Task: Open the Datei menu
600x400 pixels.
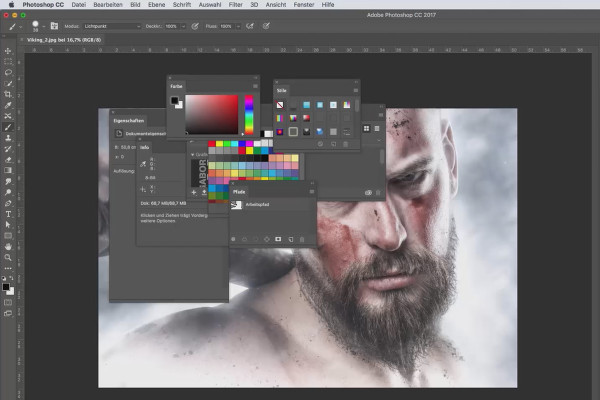Action: (x=78, y=5)
